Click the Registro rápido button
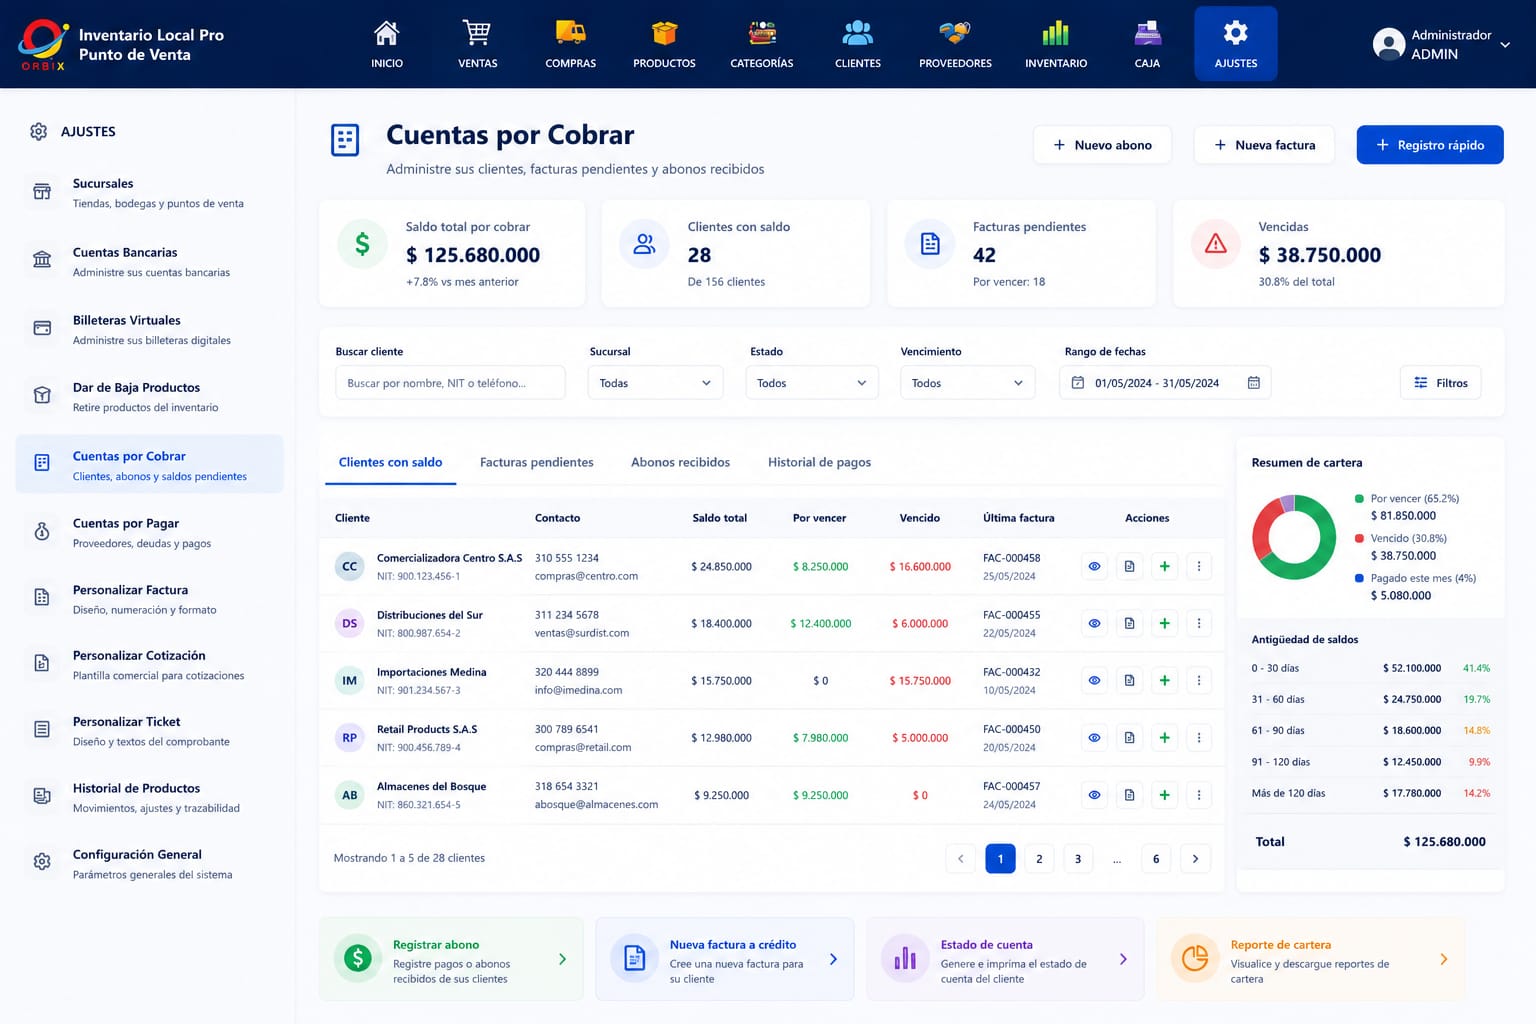The image size is (1536, 1024). click(1430, 145)
